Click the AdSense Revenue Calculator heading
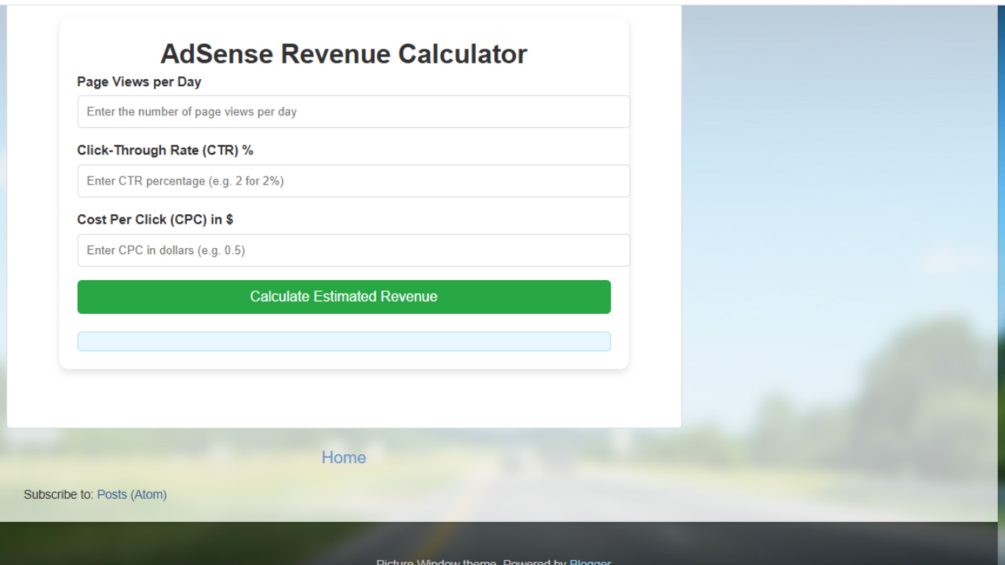This screenshot has height=565, width=1005. [x=344, y=54]
